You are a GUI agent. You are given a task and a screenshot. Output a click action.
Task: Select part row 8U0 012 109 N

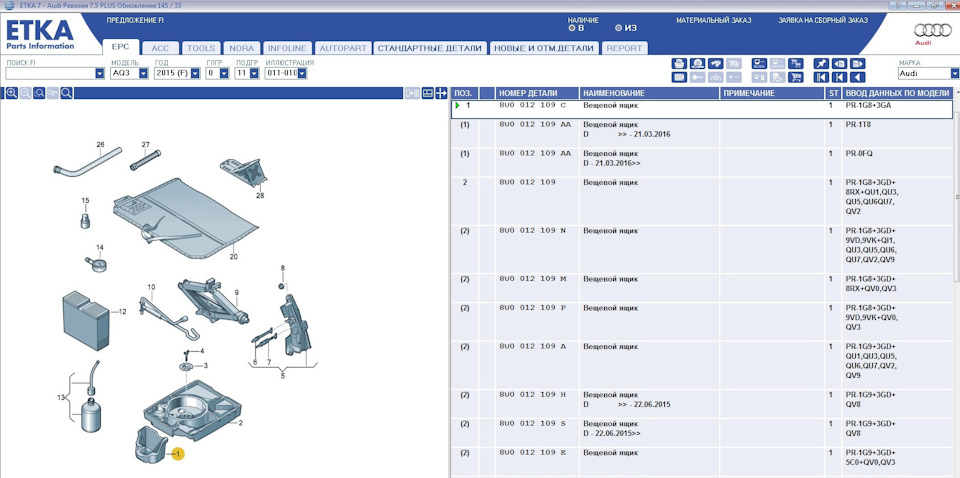coord(702,248)
